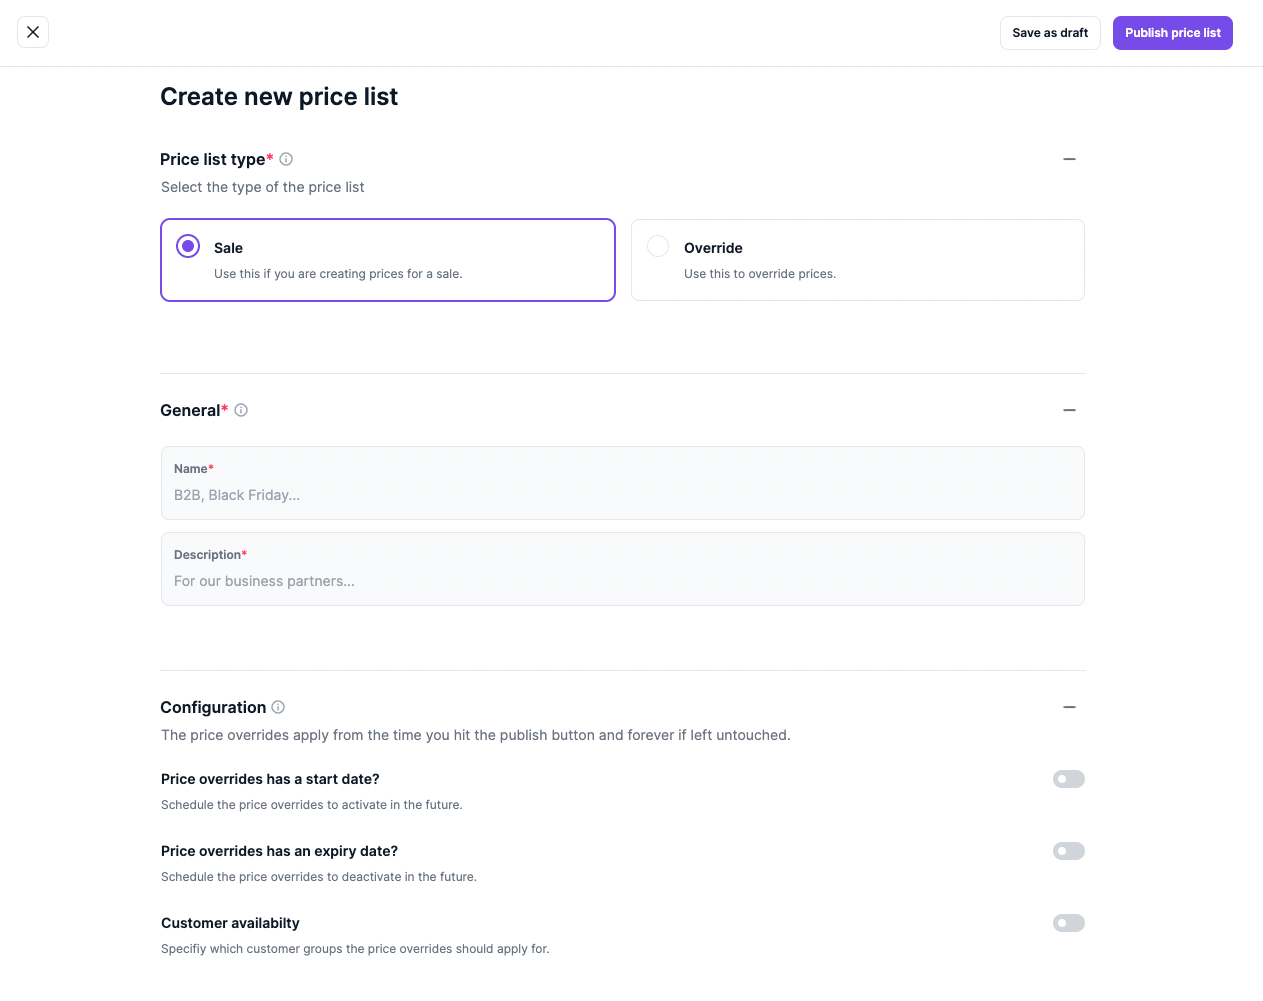Image resolution: width=1263 pixels, height=1001 pixels.
Task: Collapse the Price list type section
Action: click(1069, 159)
